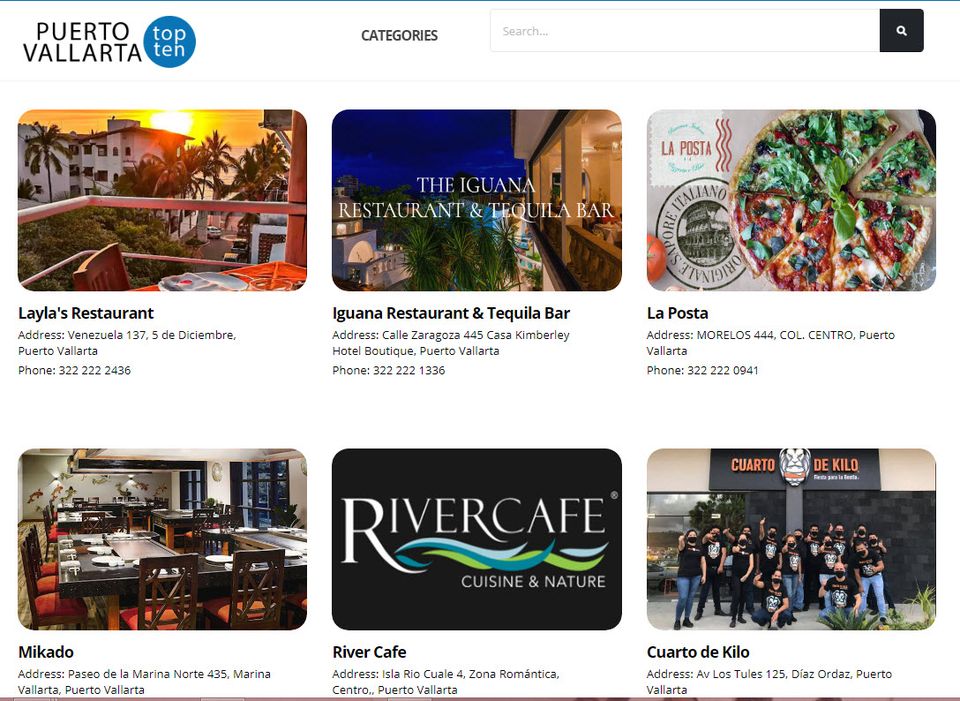Select Layla's address Venezuela 137 text
960x701 pixels.
pyautogui.click(x=127, y=343)
